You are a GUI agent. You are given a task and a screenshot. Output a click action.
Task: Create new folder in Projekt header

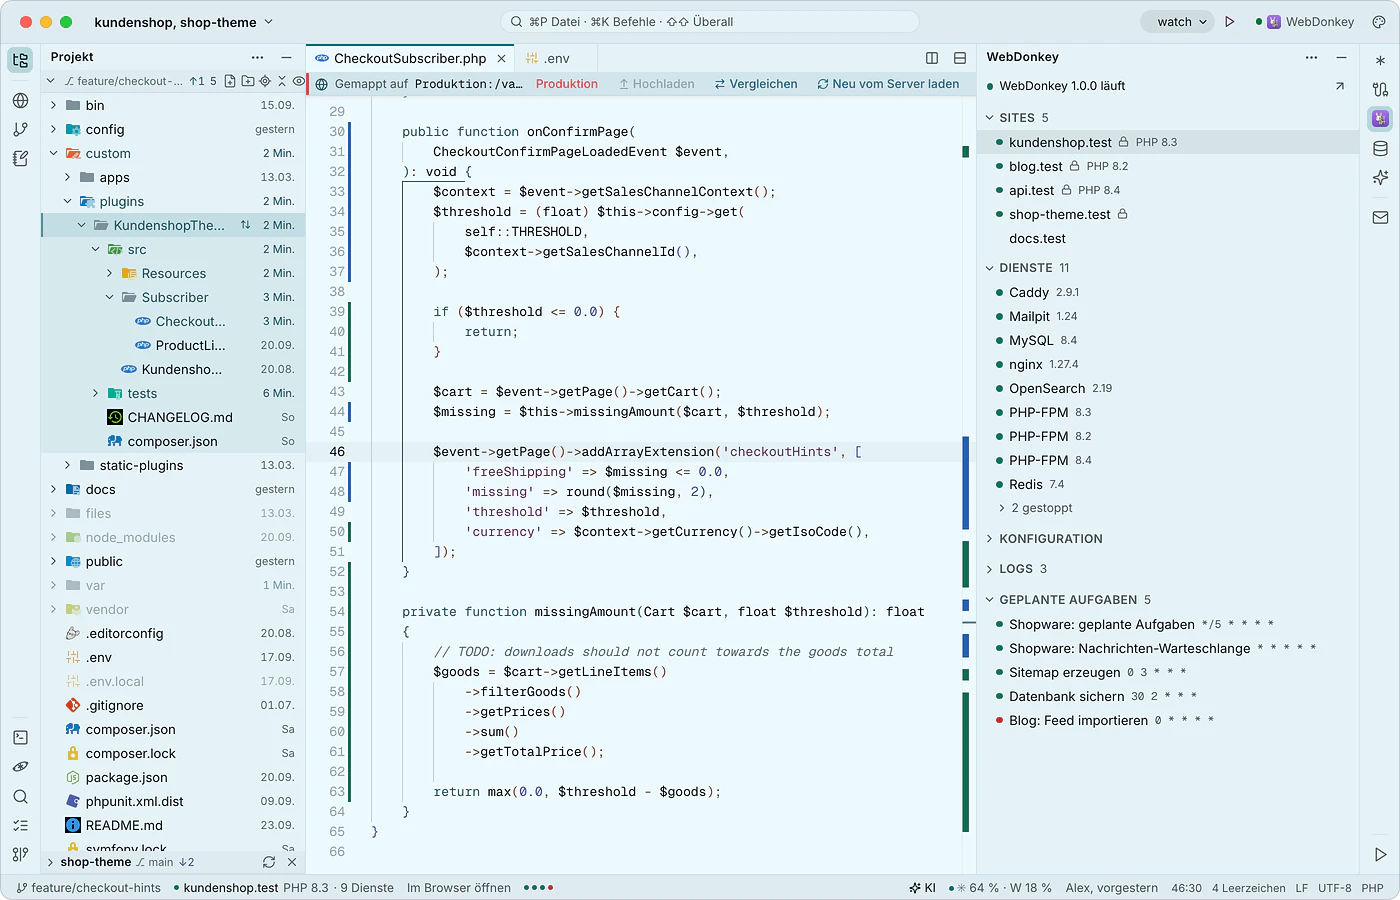248,81
